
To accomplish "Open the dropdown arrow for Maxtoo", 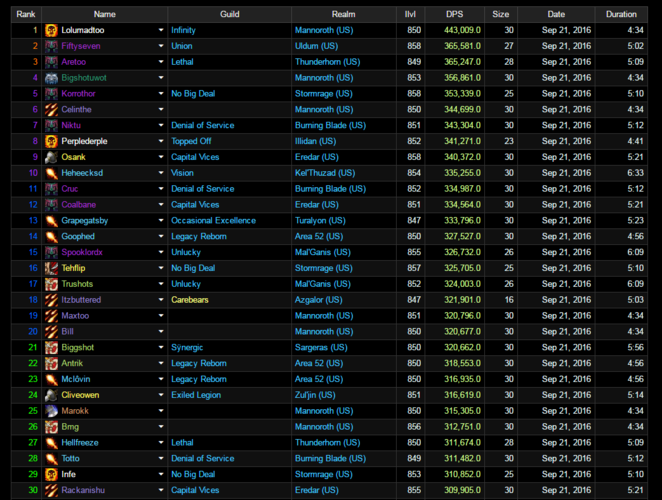I will click(x=161, y=315).
